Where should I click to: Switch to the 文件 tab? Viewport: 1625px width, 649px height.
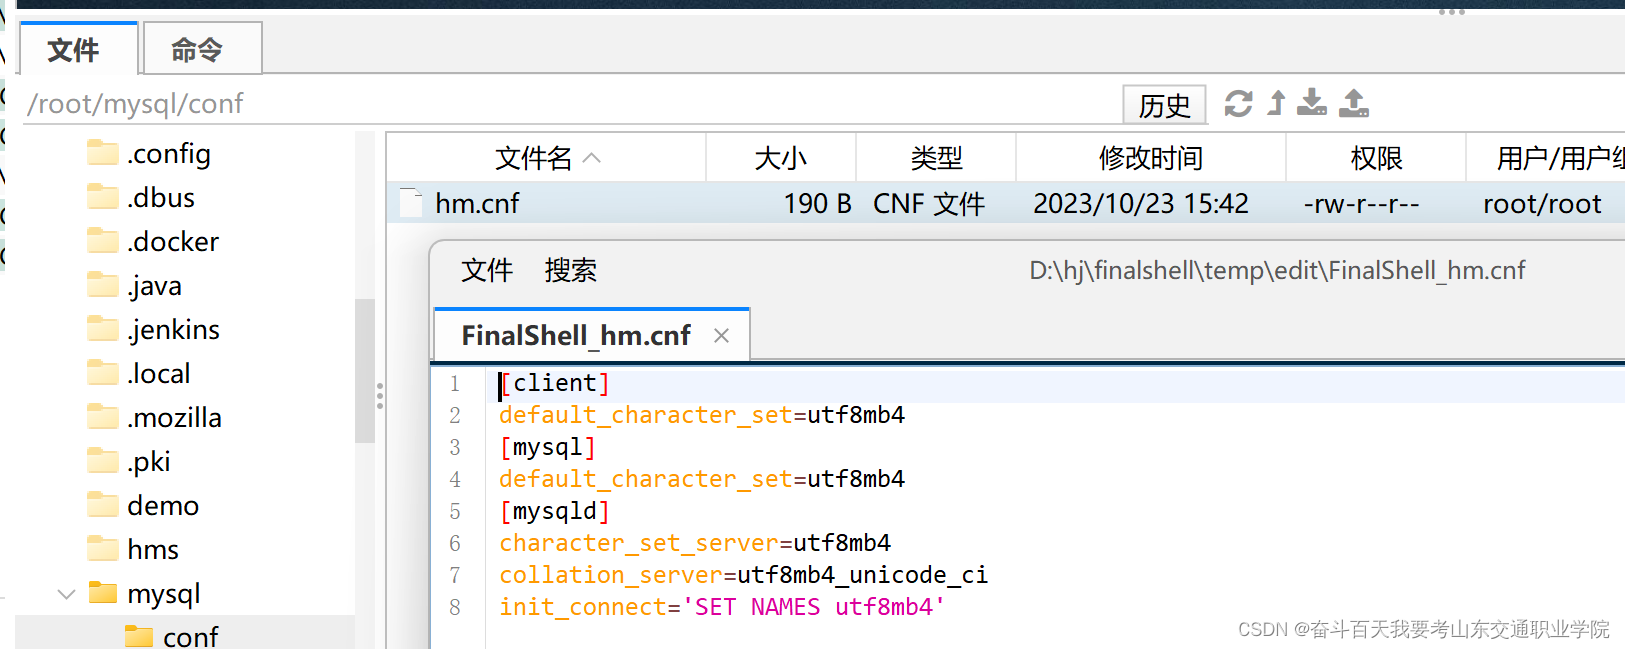point(74,50)
